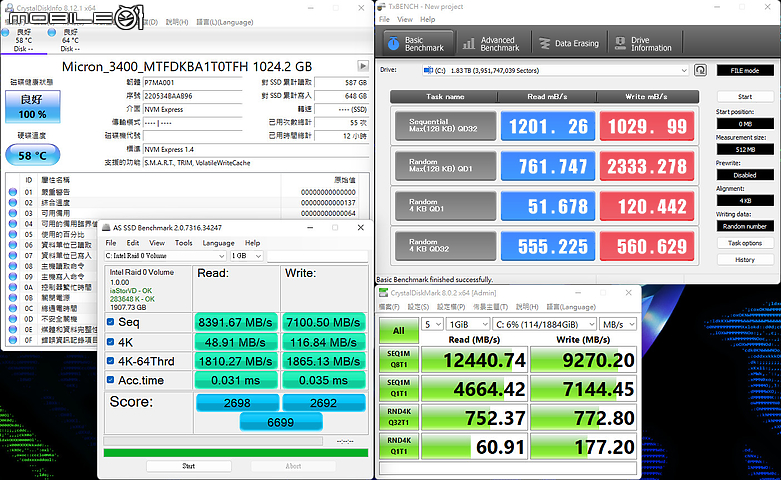Open CrystalDiskMark 佈景主題(T) menu
The image size is (781, 480).
tap(490, 307)
